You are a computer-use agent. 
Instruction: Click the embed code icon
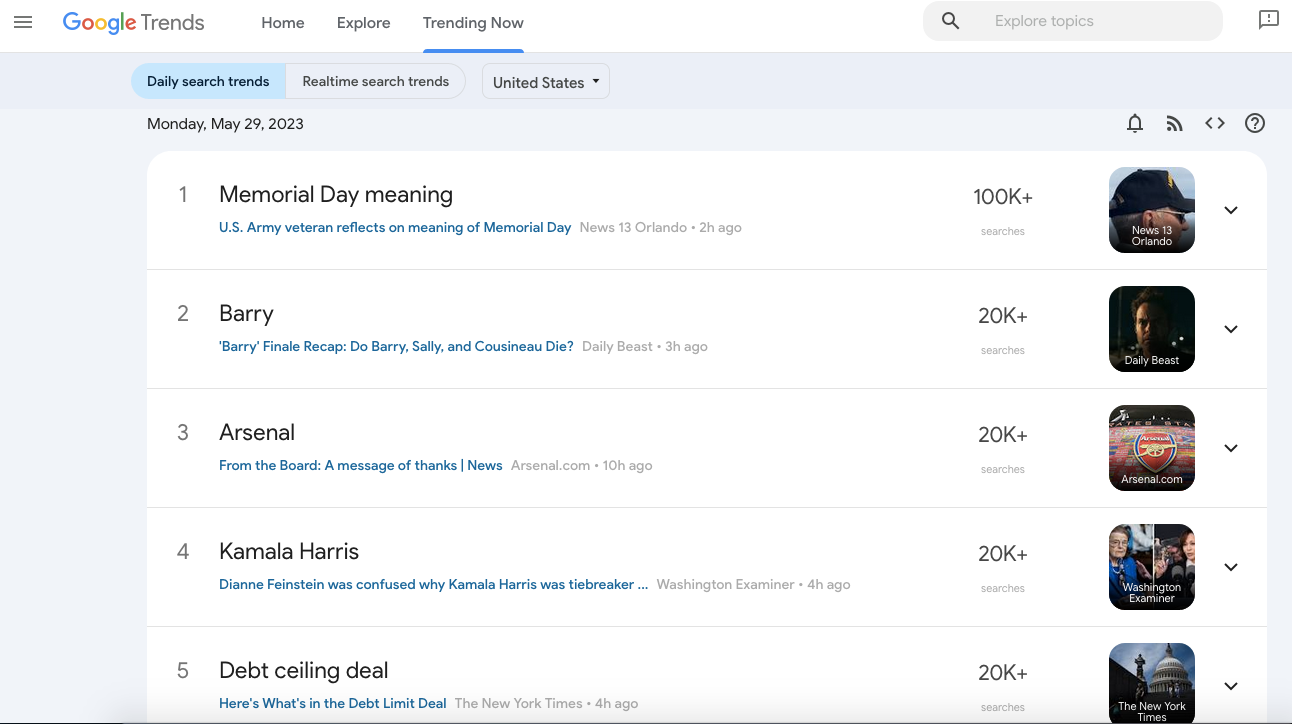pos(1215,123)
